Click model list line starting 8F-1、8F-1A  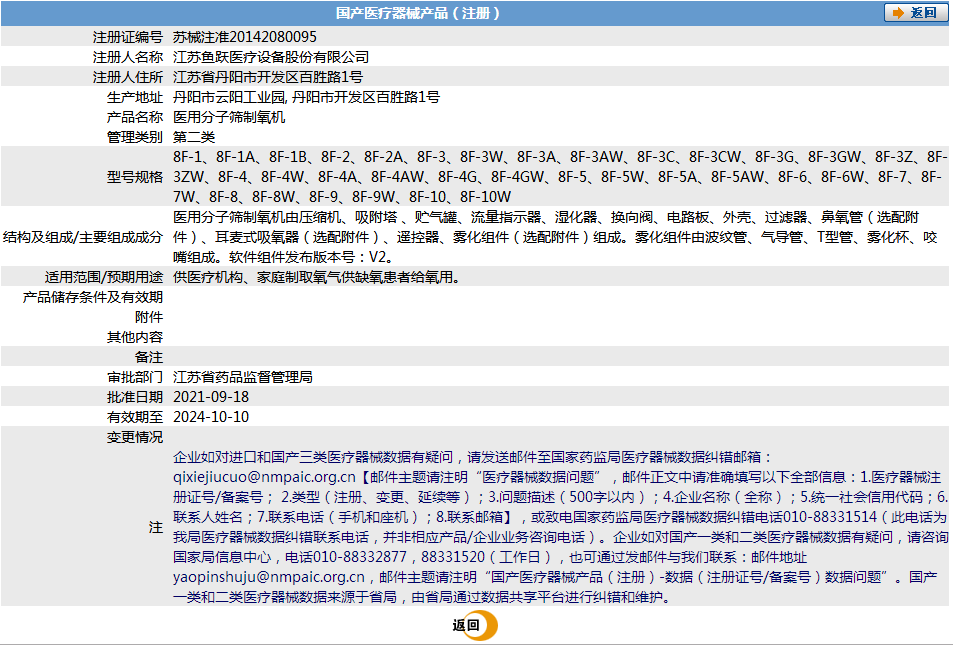559,157
